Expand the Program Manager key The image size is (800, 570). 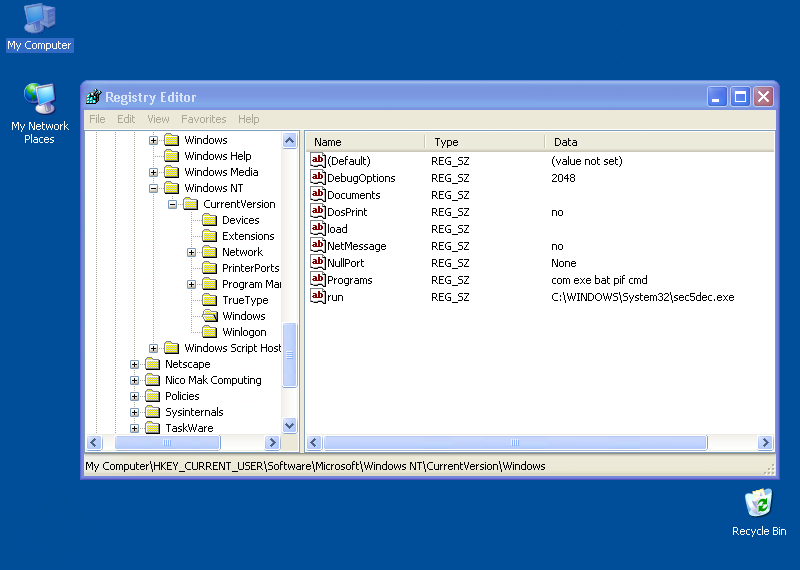tap(191, 284)
